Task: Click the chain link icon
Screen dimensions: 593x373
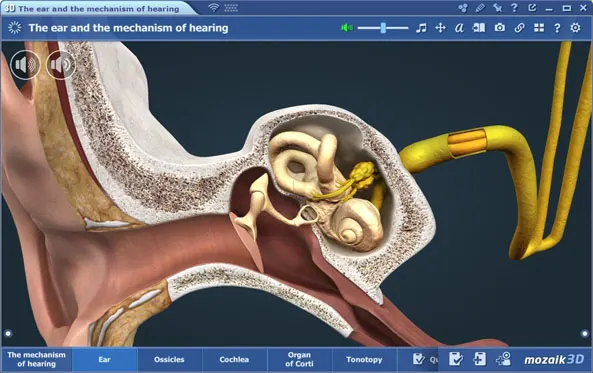Action: pos(519,28)
